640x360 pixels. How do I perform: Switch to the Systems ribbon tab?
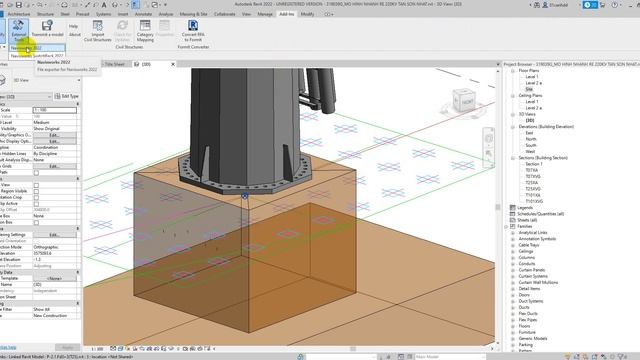pos(103,14)
